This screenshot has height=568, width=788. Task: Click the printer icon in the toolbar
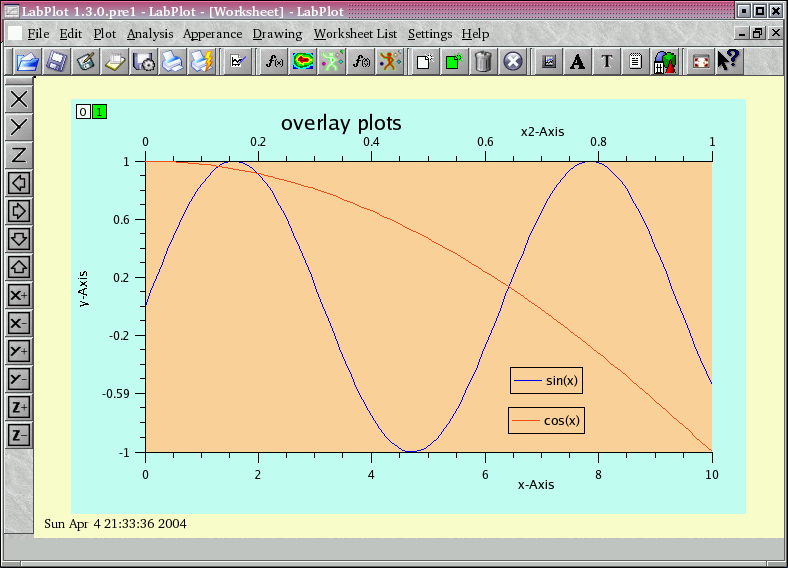(173, 62)
